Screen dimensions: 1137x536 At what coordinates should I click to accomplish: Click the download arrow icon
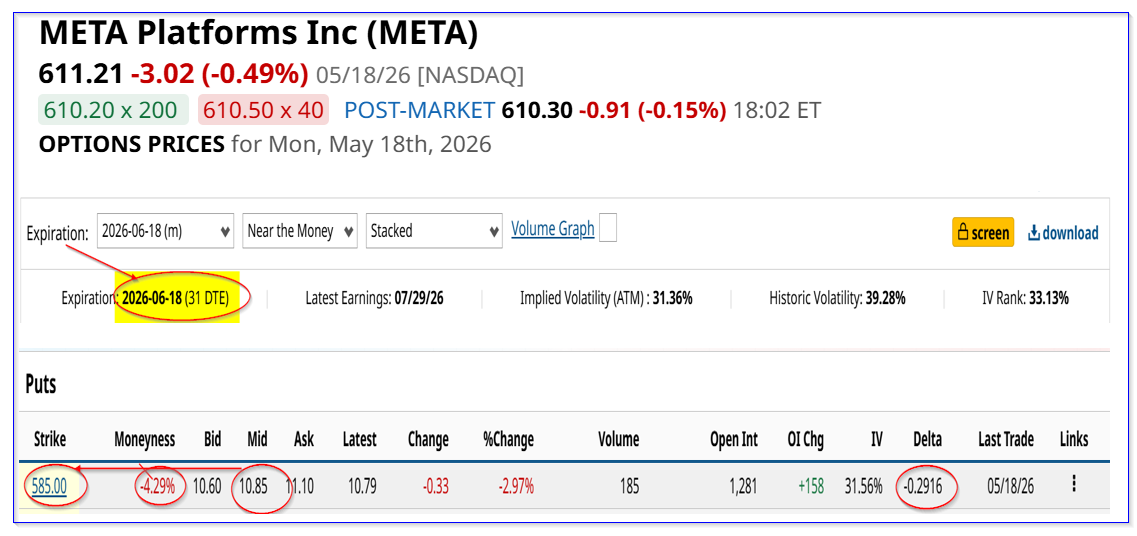tap(1034, 233)
